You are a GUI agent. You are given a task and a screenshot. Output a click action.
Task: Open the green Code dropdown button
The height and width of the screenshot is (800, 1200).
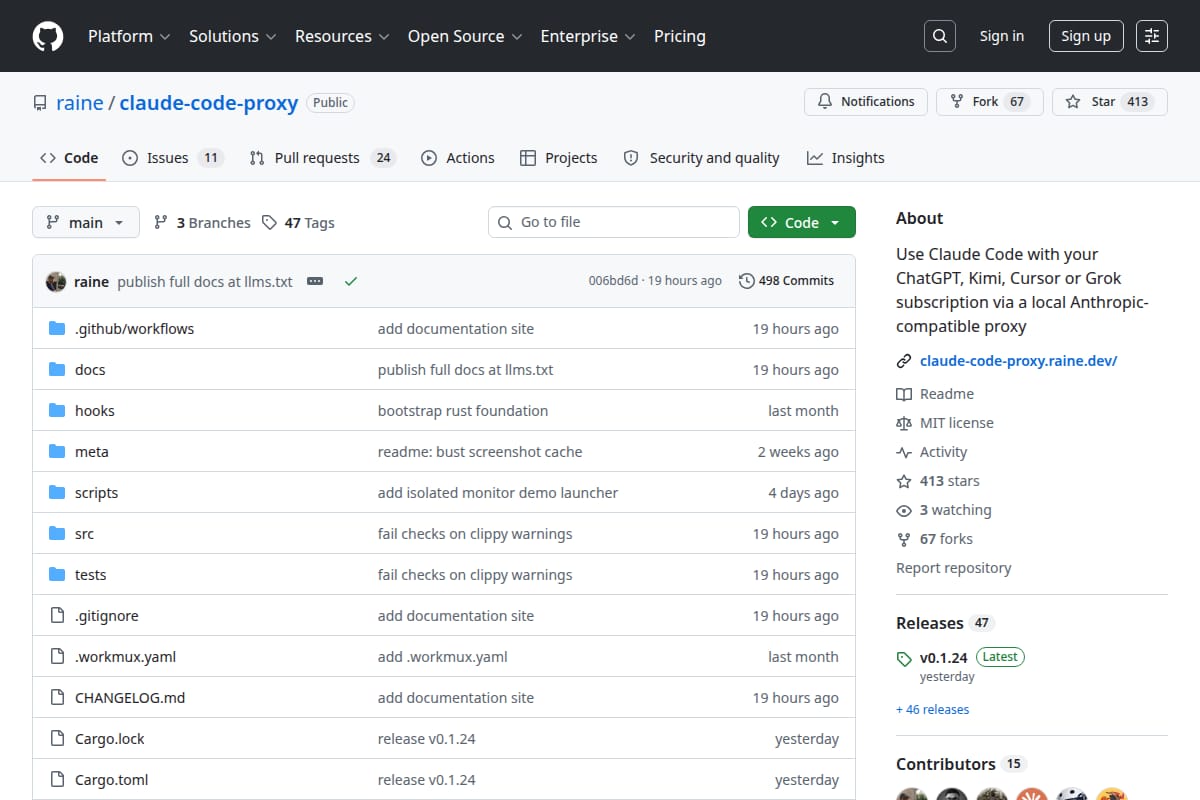point(802,222)
